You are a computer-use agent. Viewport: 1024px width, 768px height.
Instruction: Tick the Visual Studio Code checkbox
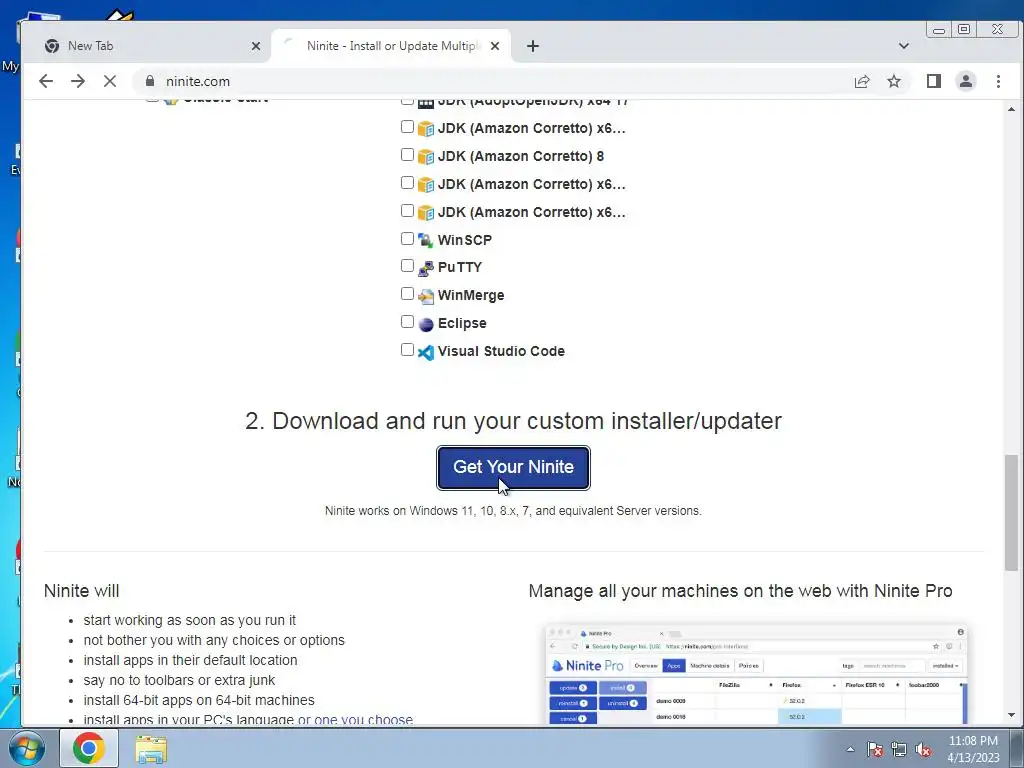(x=408, y=351)
